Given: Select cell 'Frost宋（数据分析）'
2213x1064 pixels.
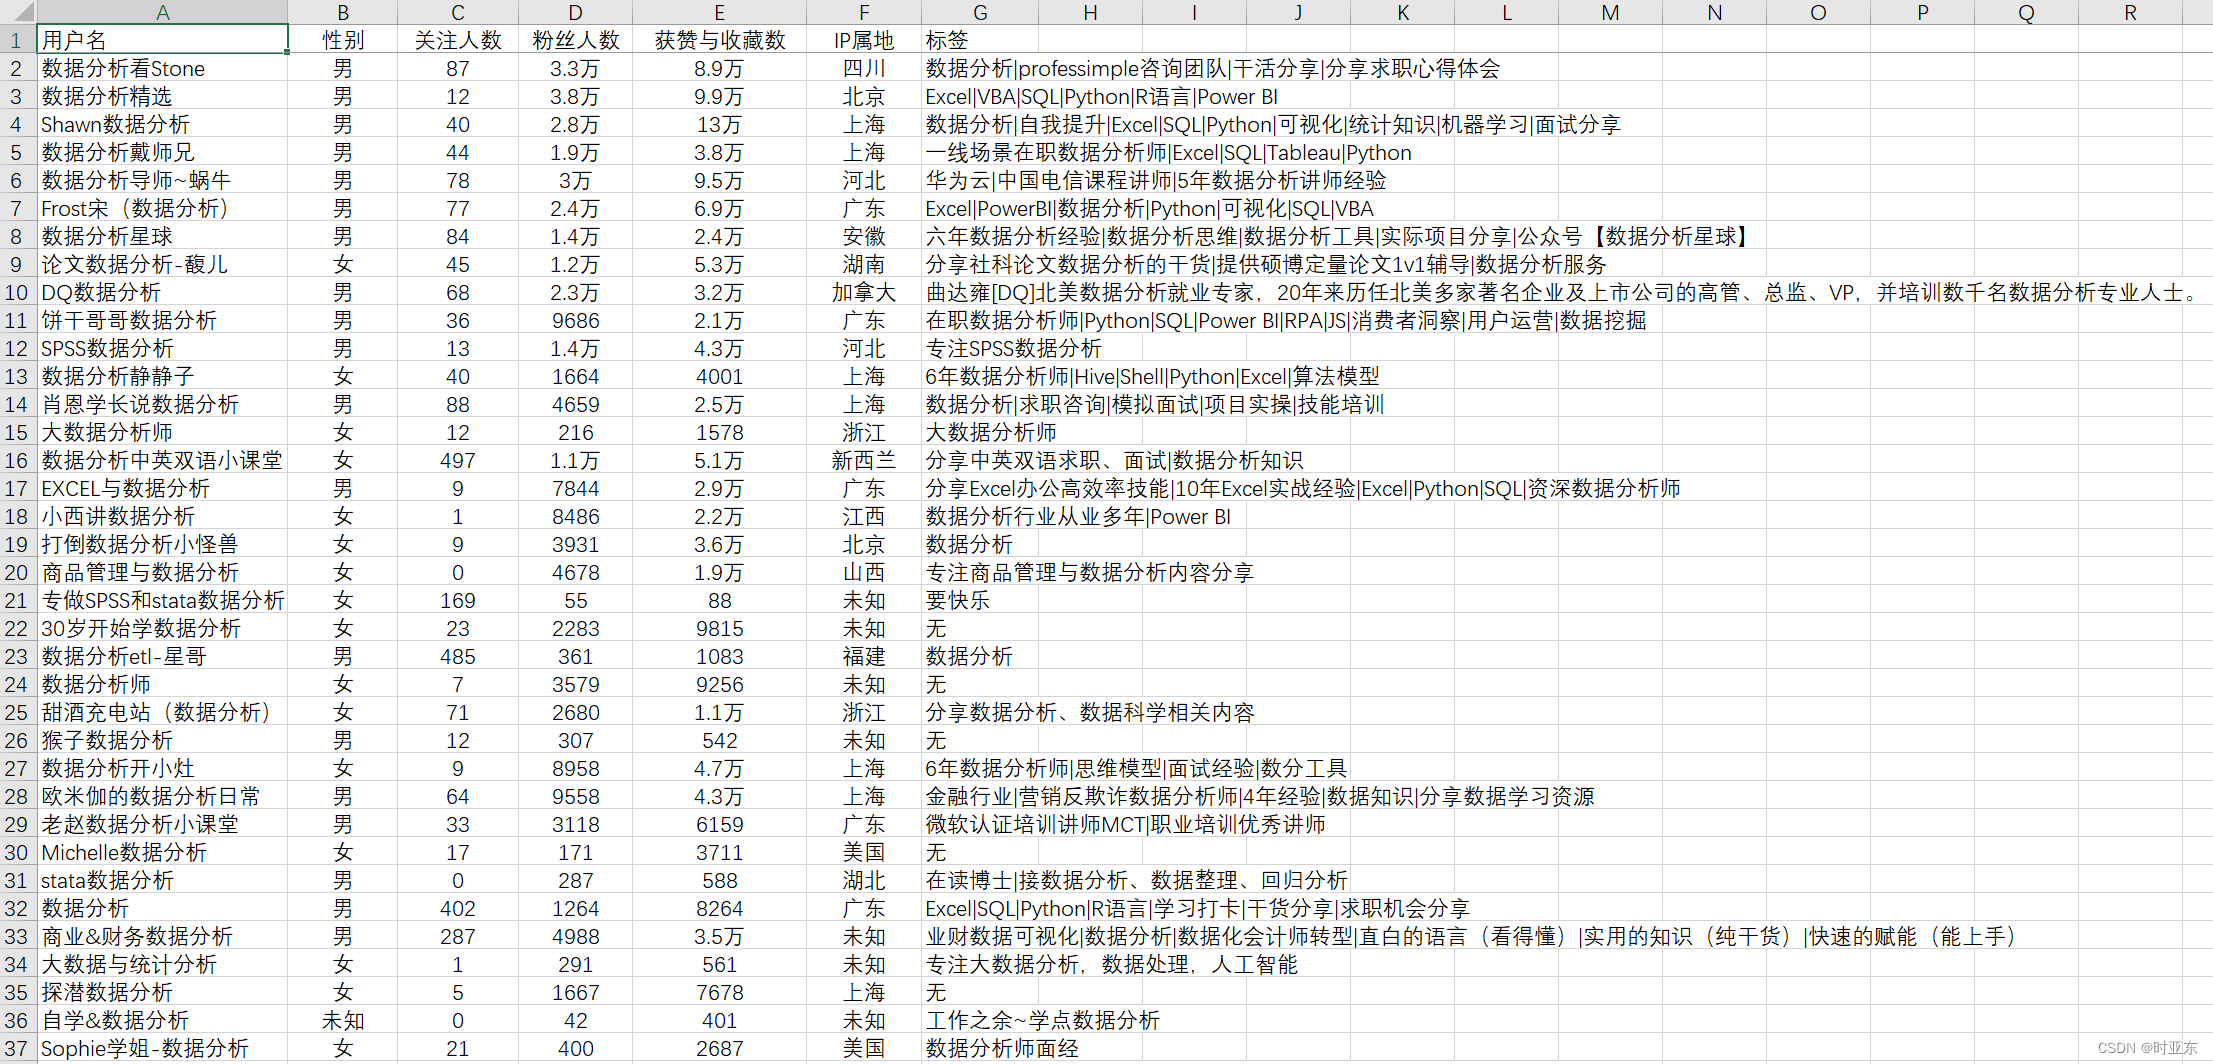Looking at the screenshot, I should pos(162,209).
